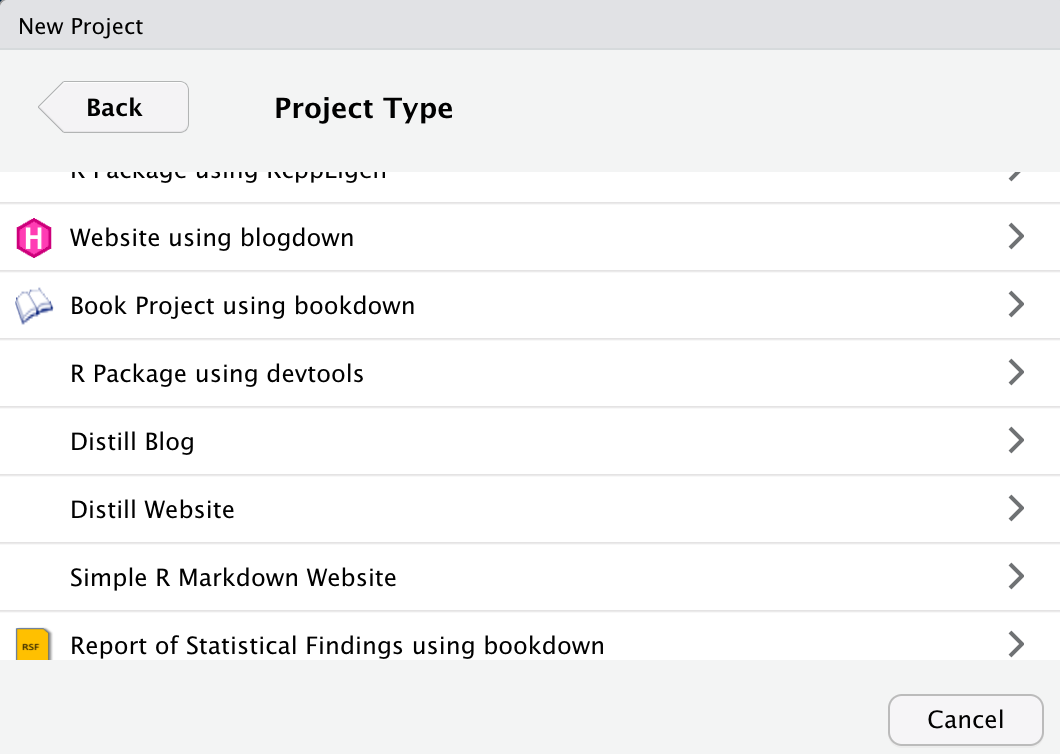Pick the Distill Website option
Screen dimensions: 1060x754
click(x=152, y=510)
